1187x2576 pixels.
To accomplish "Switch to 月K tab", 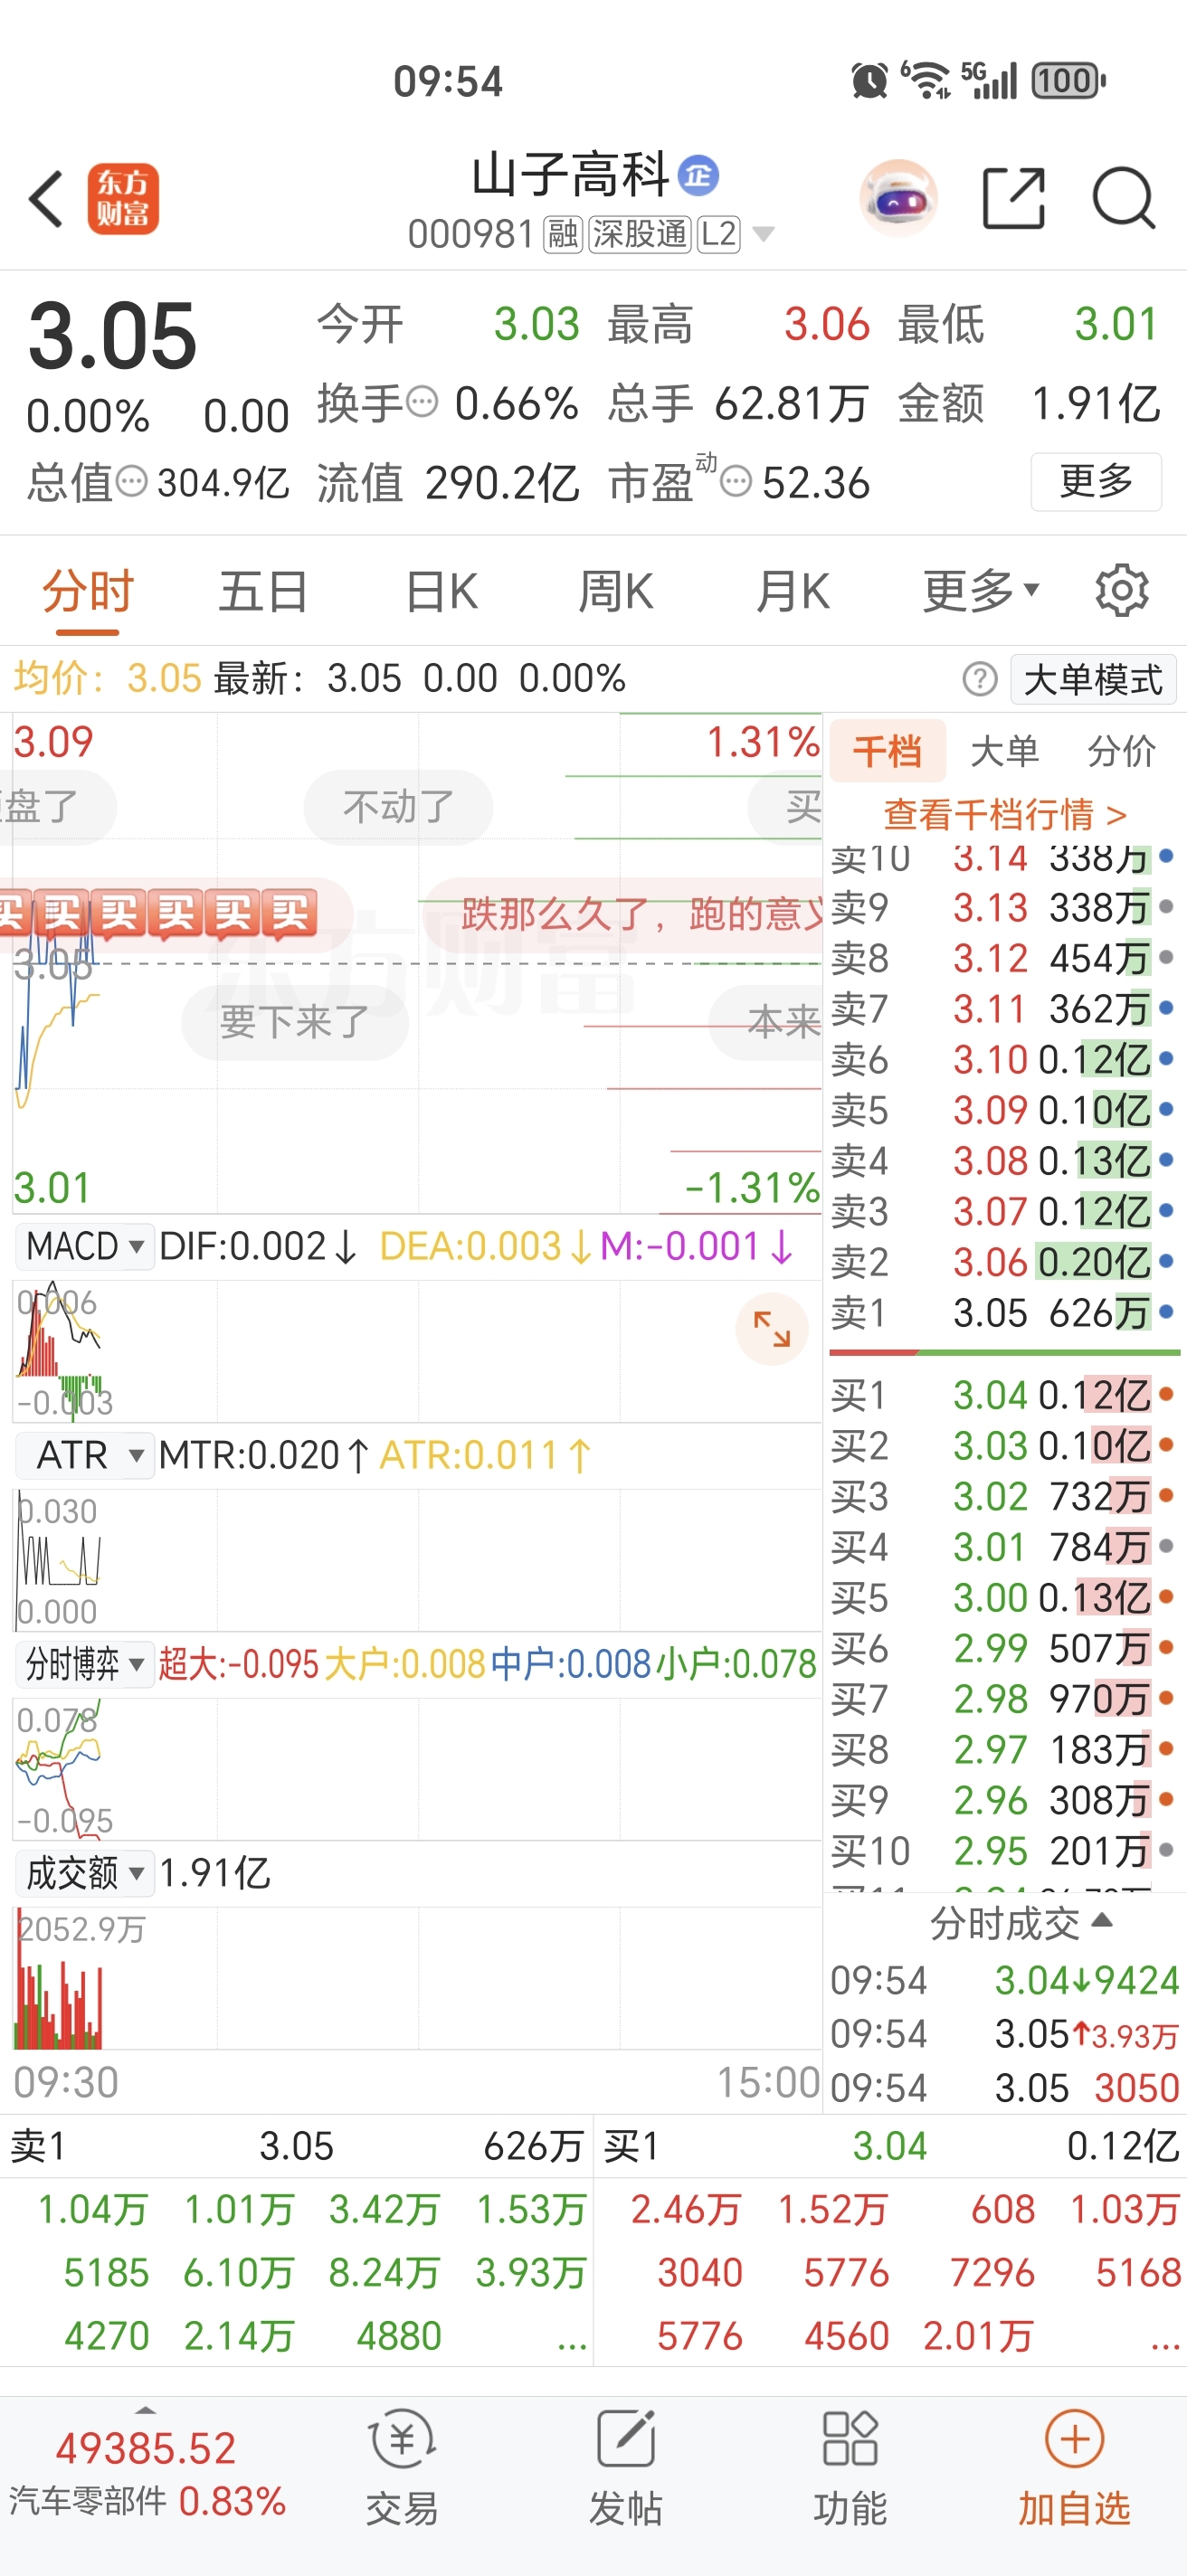I will [792, 591].
